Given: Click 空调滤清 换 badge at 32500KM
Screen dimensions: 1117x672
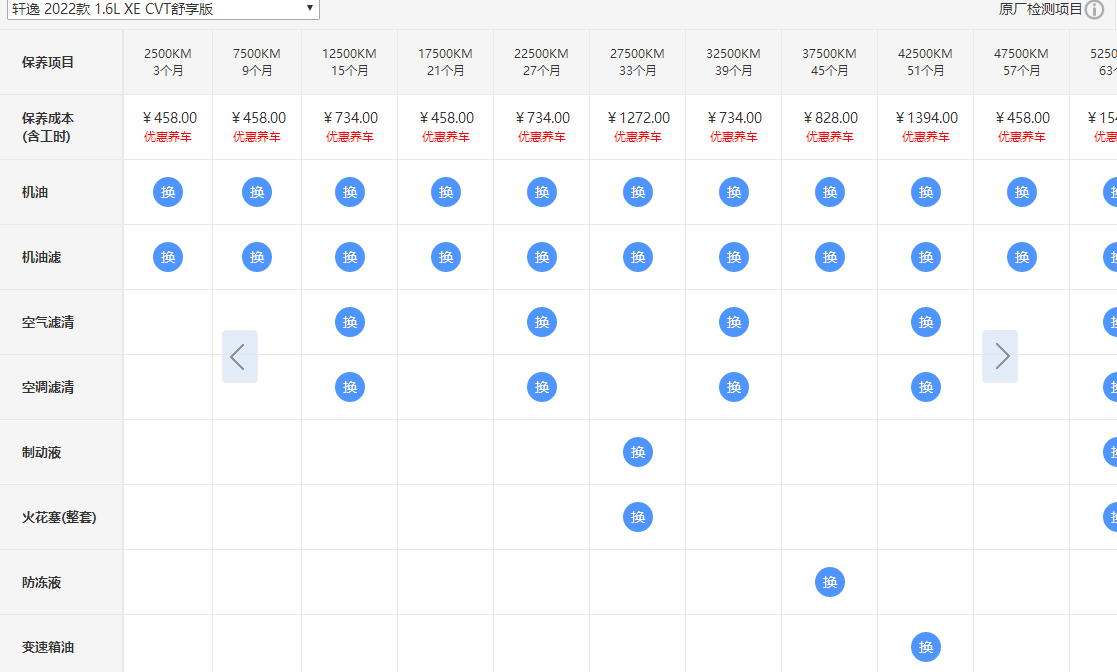Looking at the screenshot, I should [x=734, y=387].
